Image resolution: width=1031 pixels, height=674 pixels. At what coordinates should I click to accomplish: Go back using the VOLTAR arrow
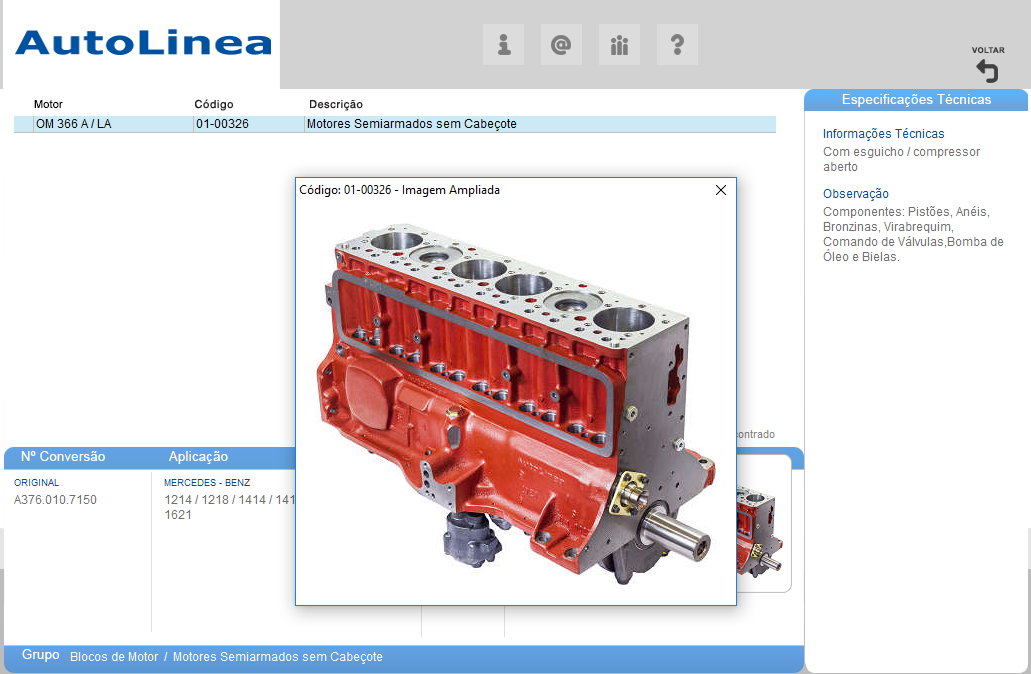(x=987, y=70)
